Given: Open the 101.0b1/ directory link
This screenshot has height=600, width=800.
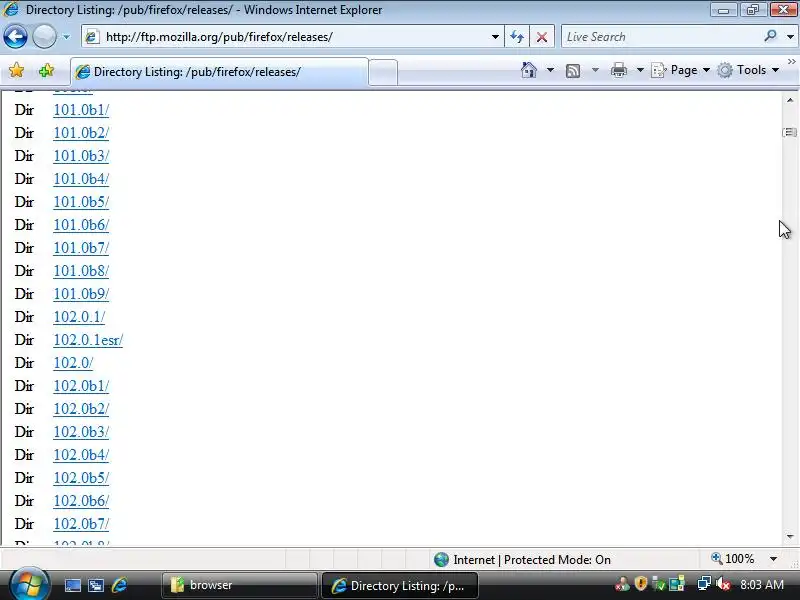Looking at the screenshot, I should click(x=81, y=110).
